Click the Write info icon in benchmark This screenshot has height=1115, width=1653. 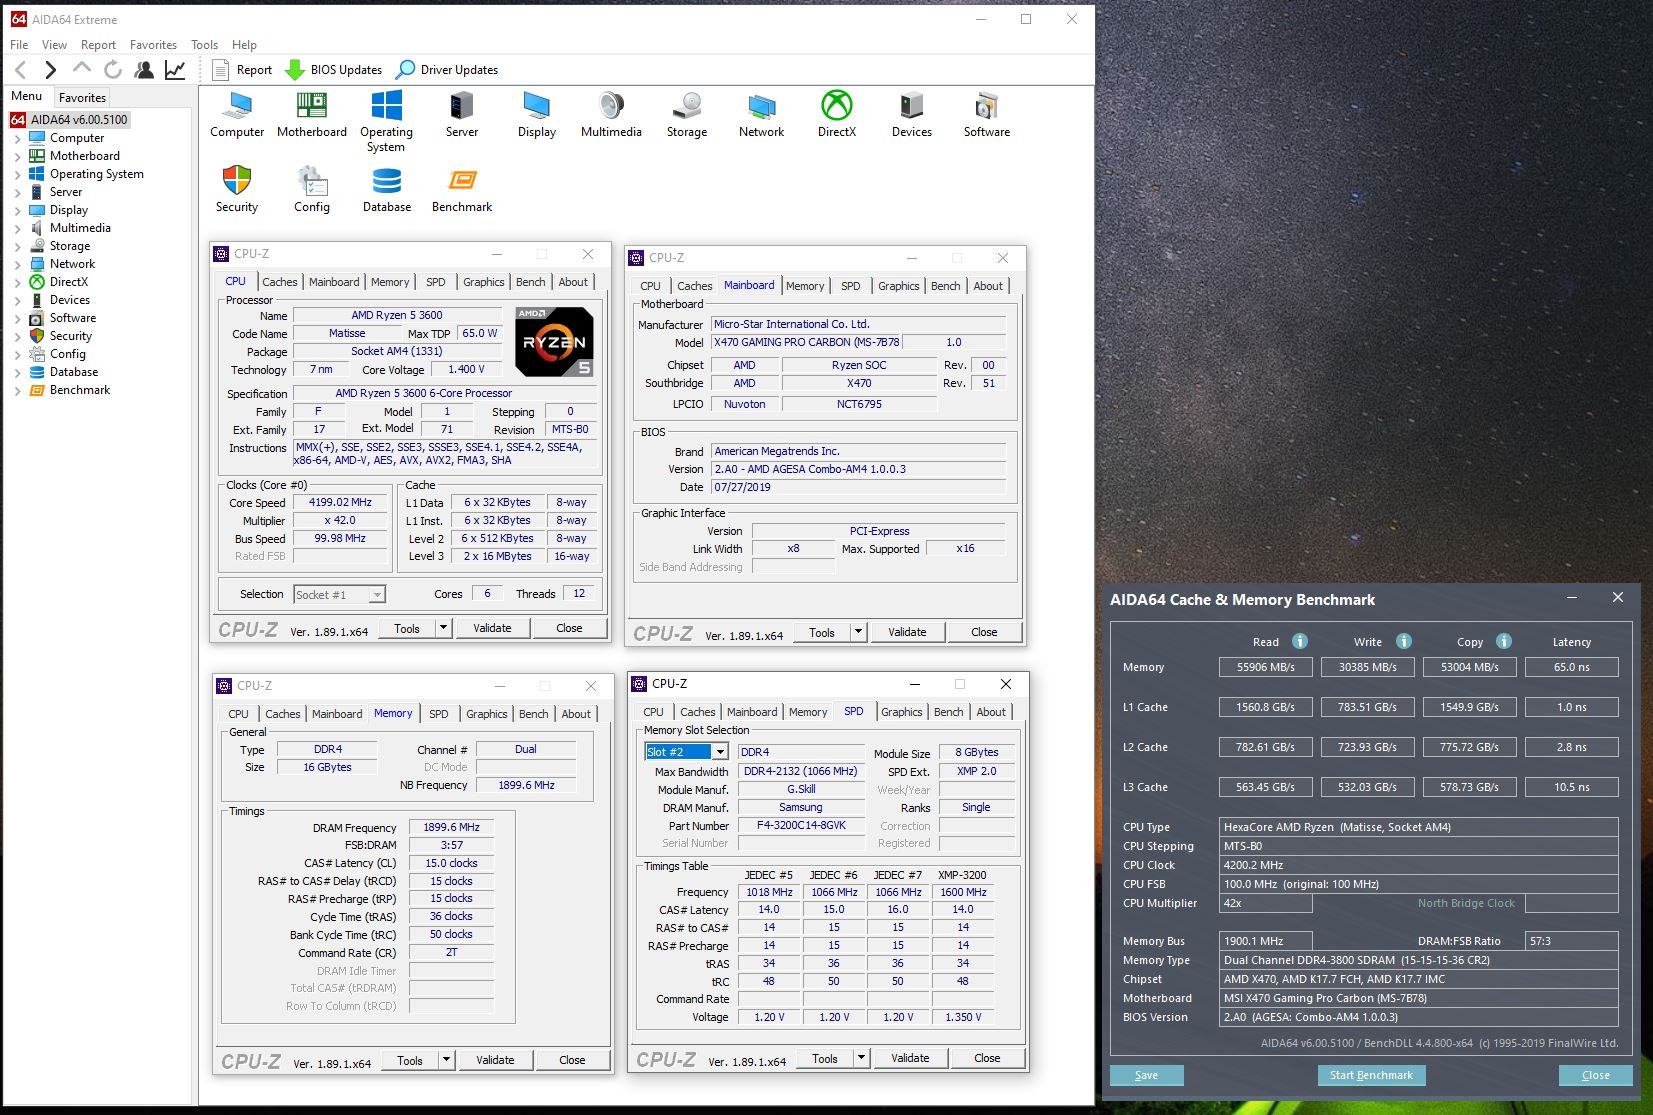[1404, 641]
